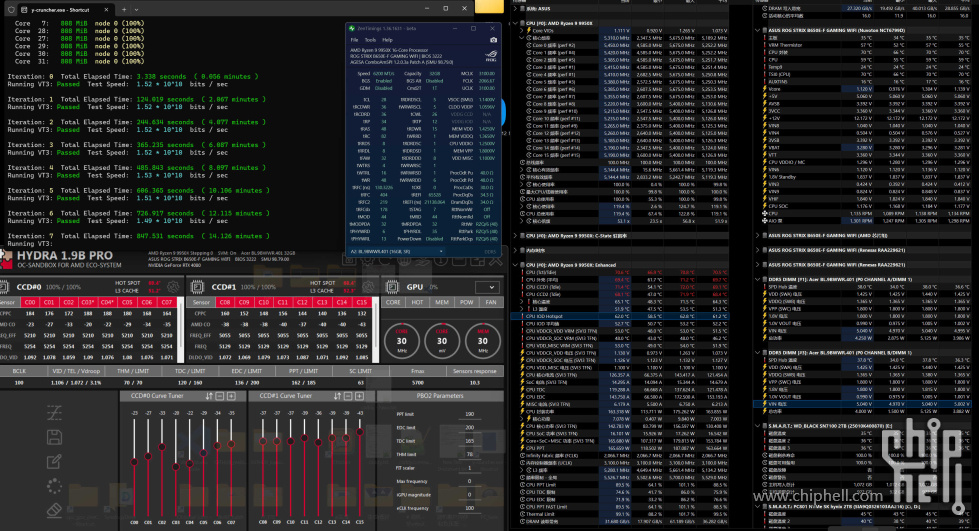
Task: Collapse CPU [#0]: AMD Ryzen 9 9950X tree
Action: 514,23
